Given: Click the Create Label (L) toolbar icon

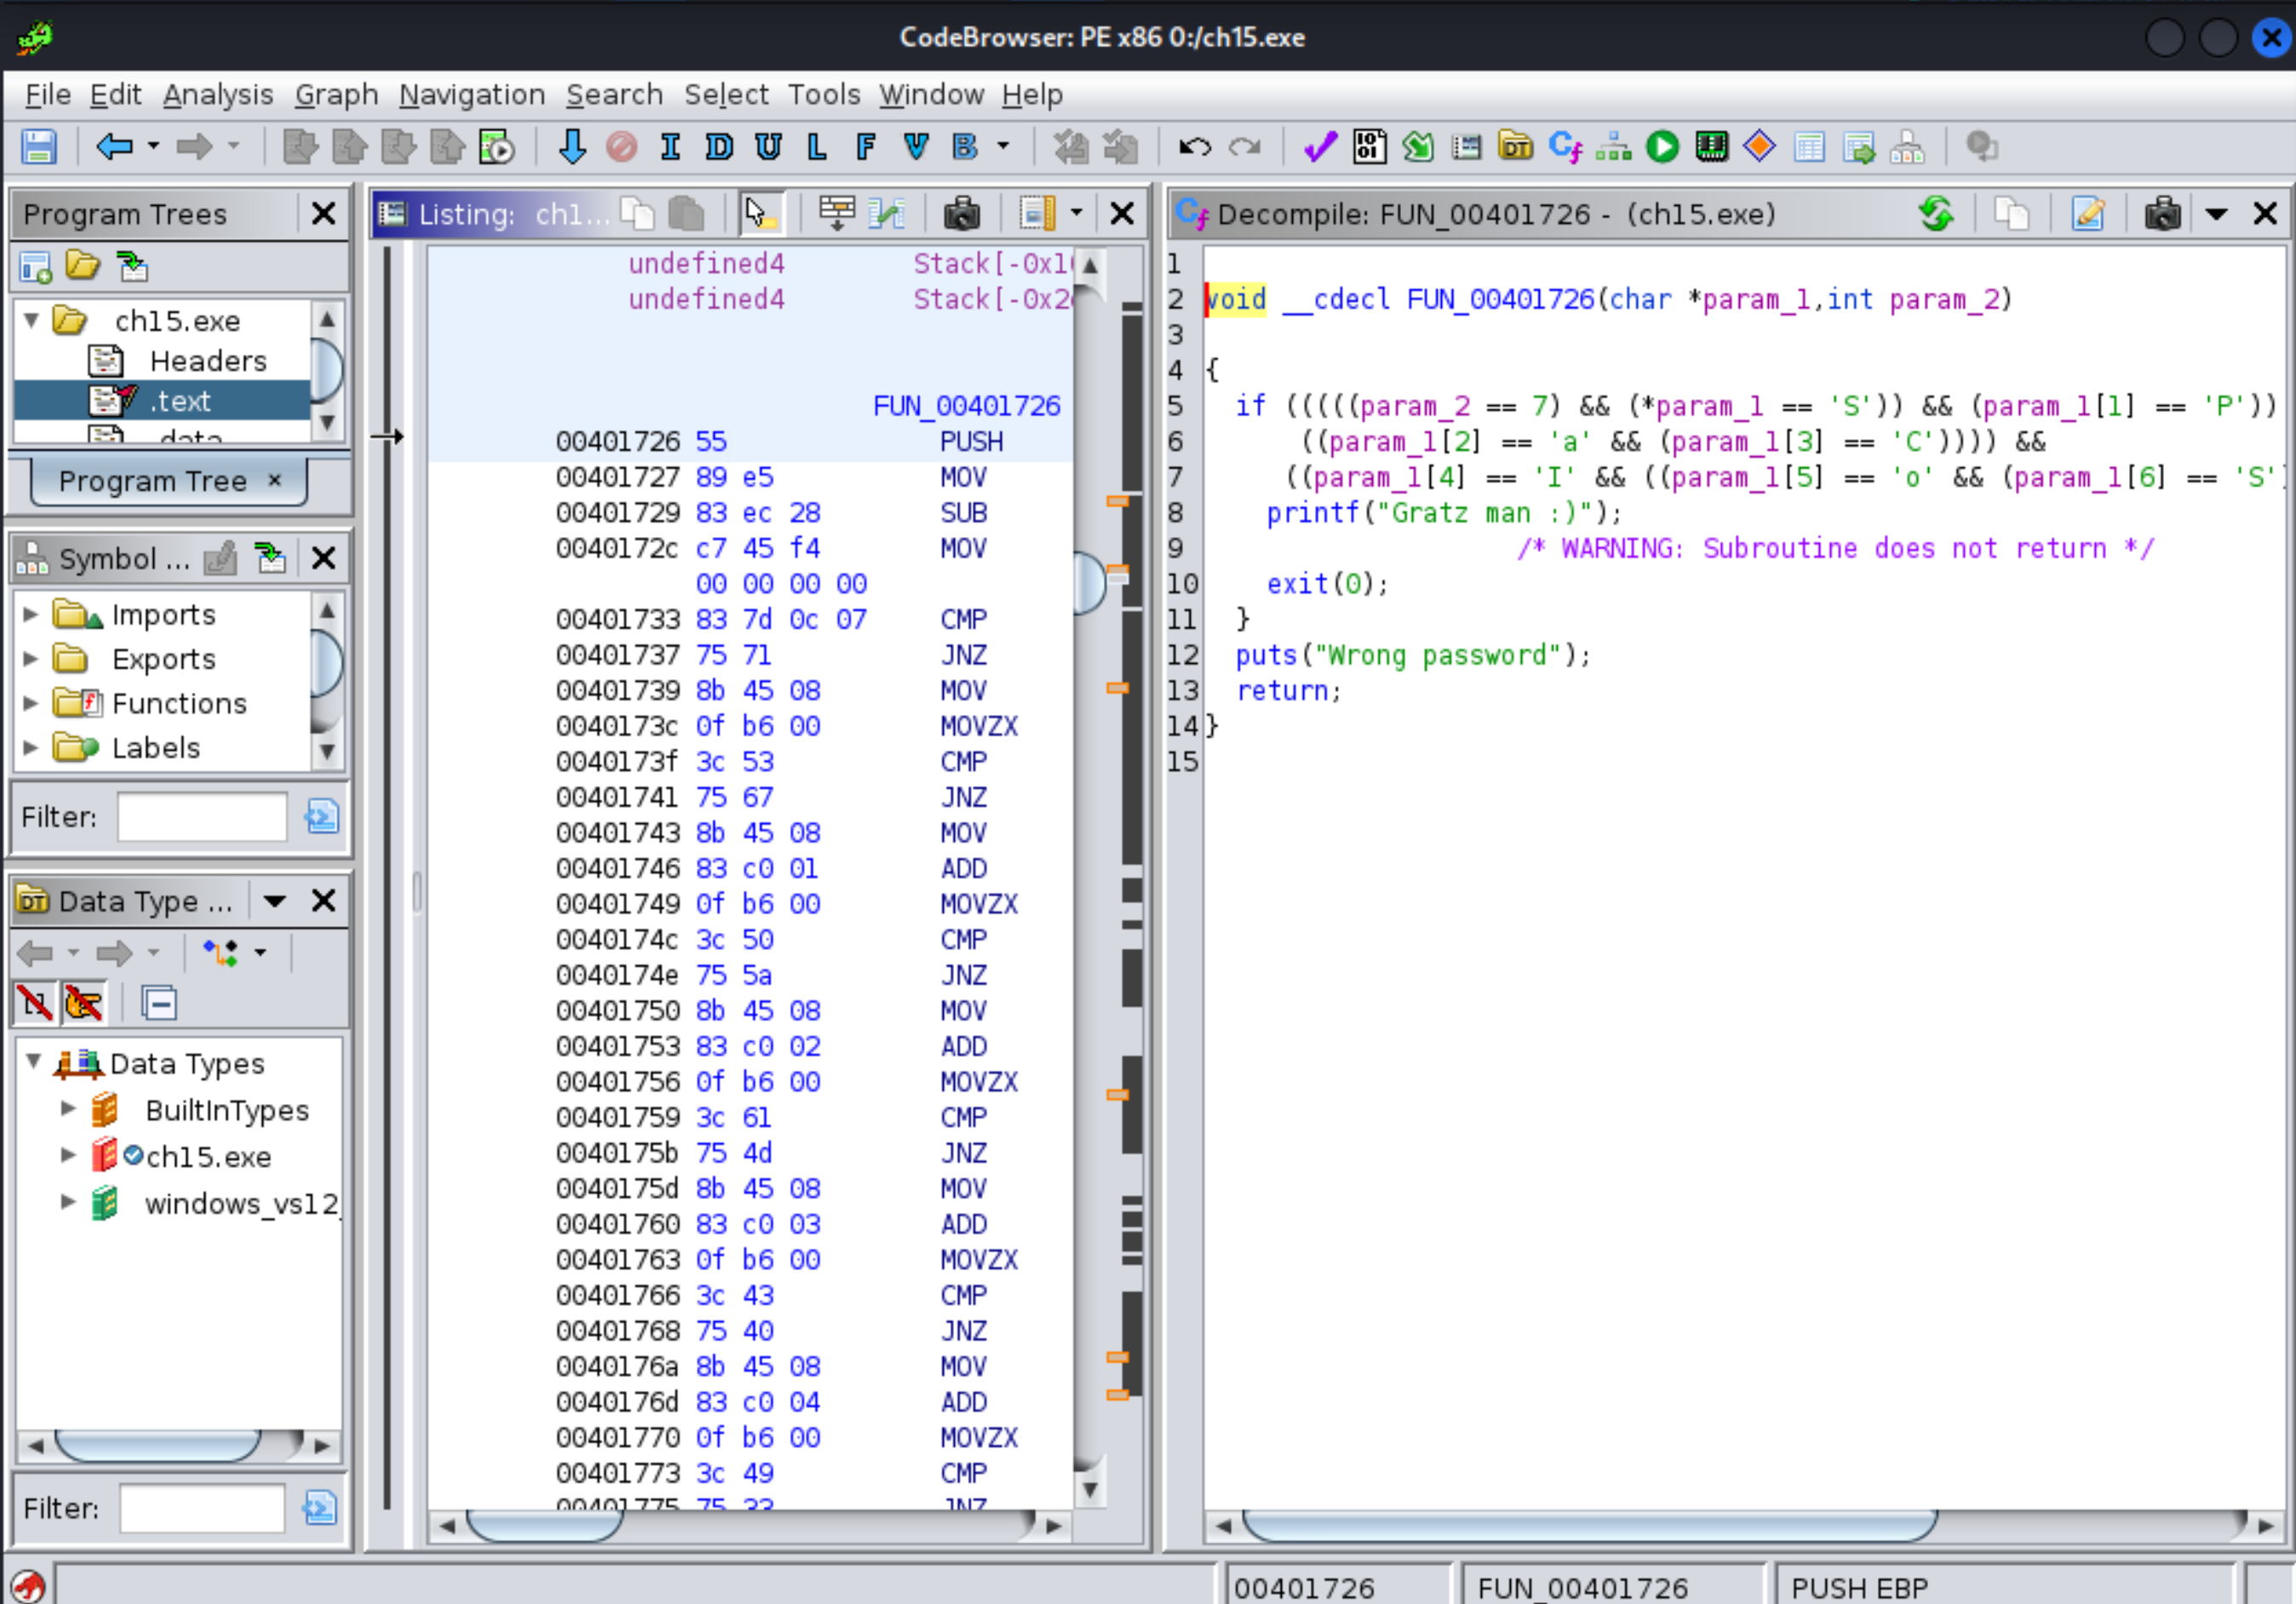Looking at the screenshot, I should pyautogui.click(x=817, y=147).
